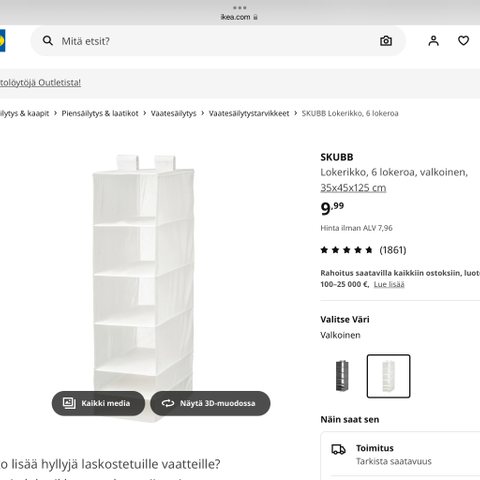Go to 'Piensäilytys & laatikot' breadcrumb

[x=100, y=113]
